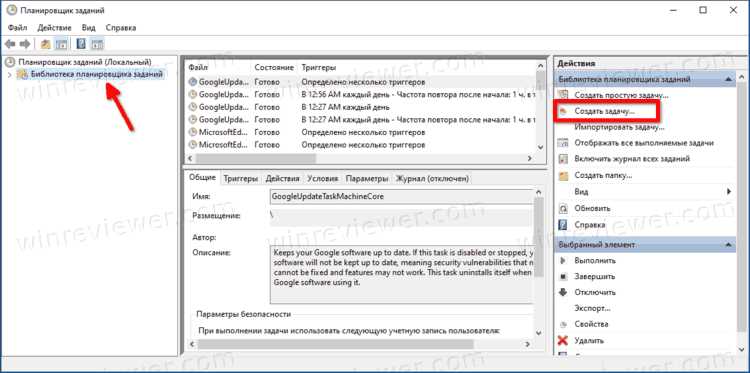
Task: Switch to the Параметры tab
Action: [x=367, y=178]
